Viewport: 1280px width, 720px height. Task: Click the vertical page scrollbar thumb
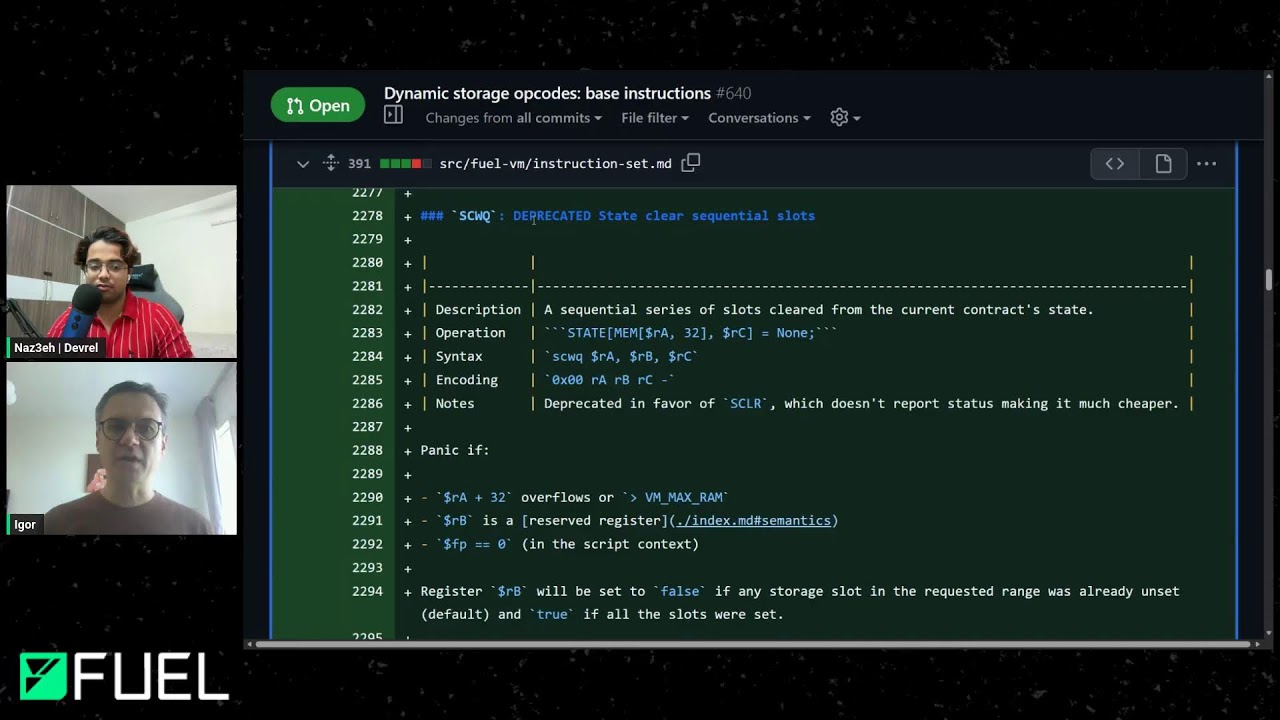(1269, 279)
